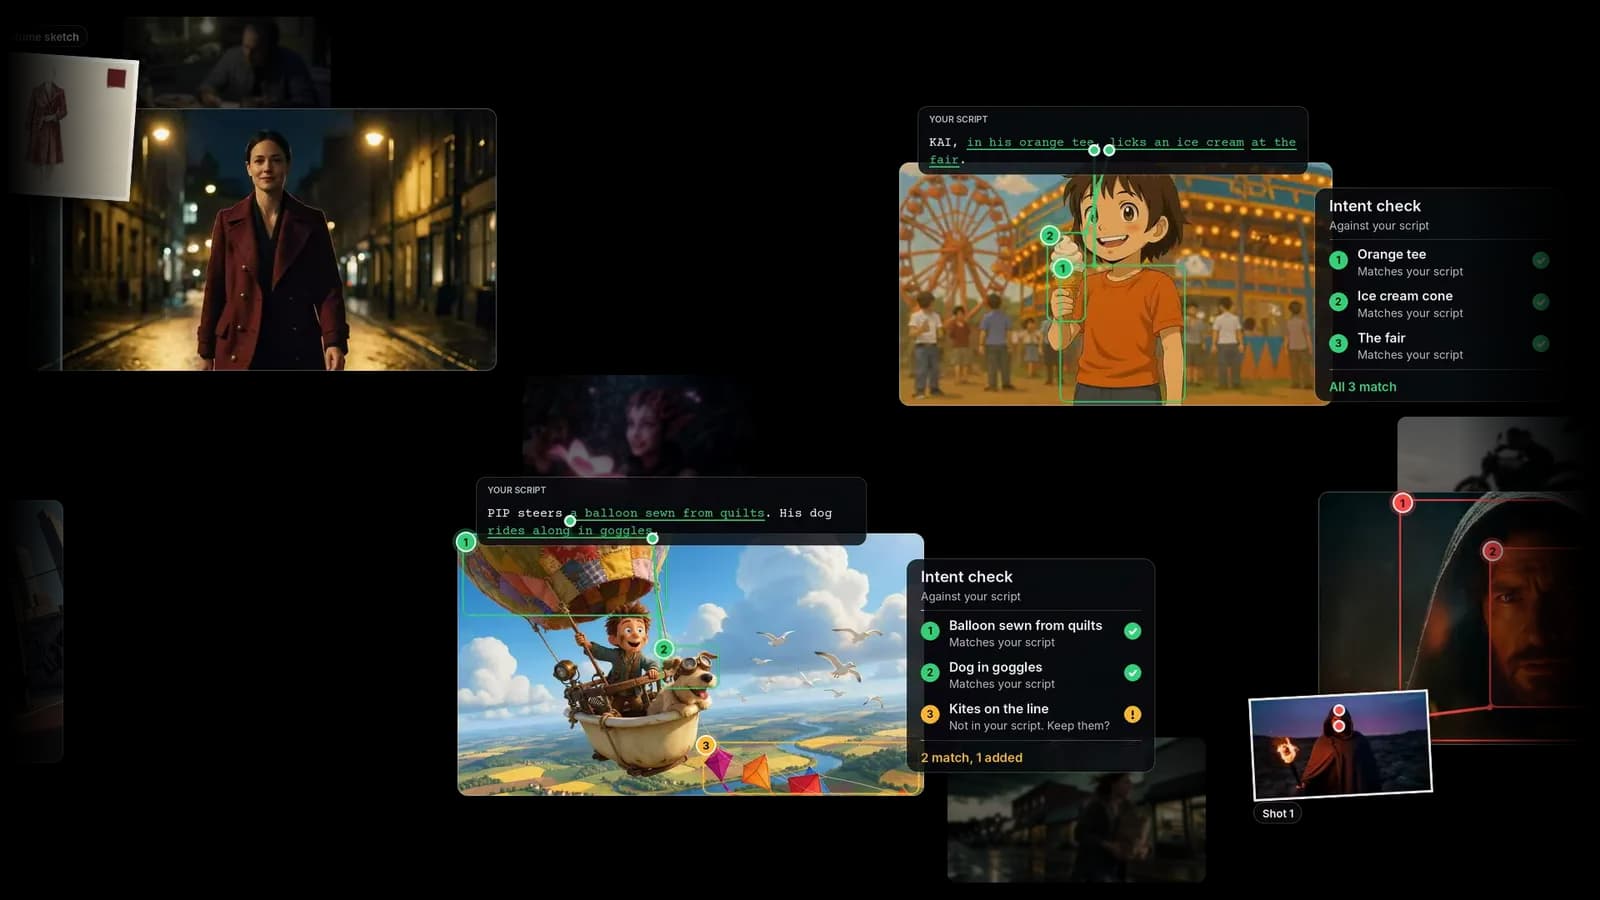Image resolution: width=1600 pixels, height=900 pixels.
Task: Toggle the check mark for Orange tee
Action: coord(1541,260)
